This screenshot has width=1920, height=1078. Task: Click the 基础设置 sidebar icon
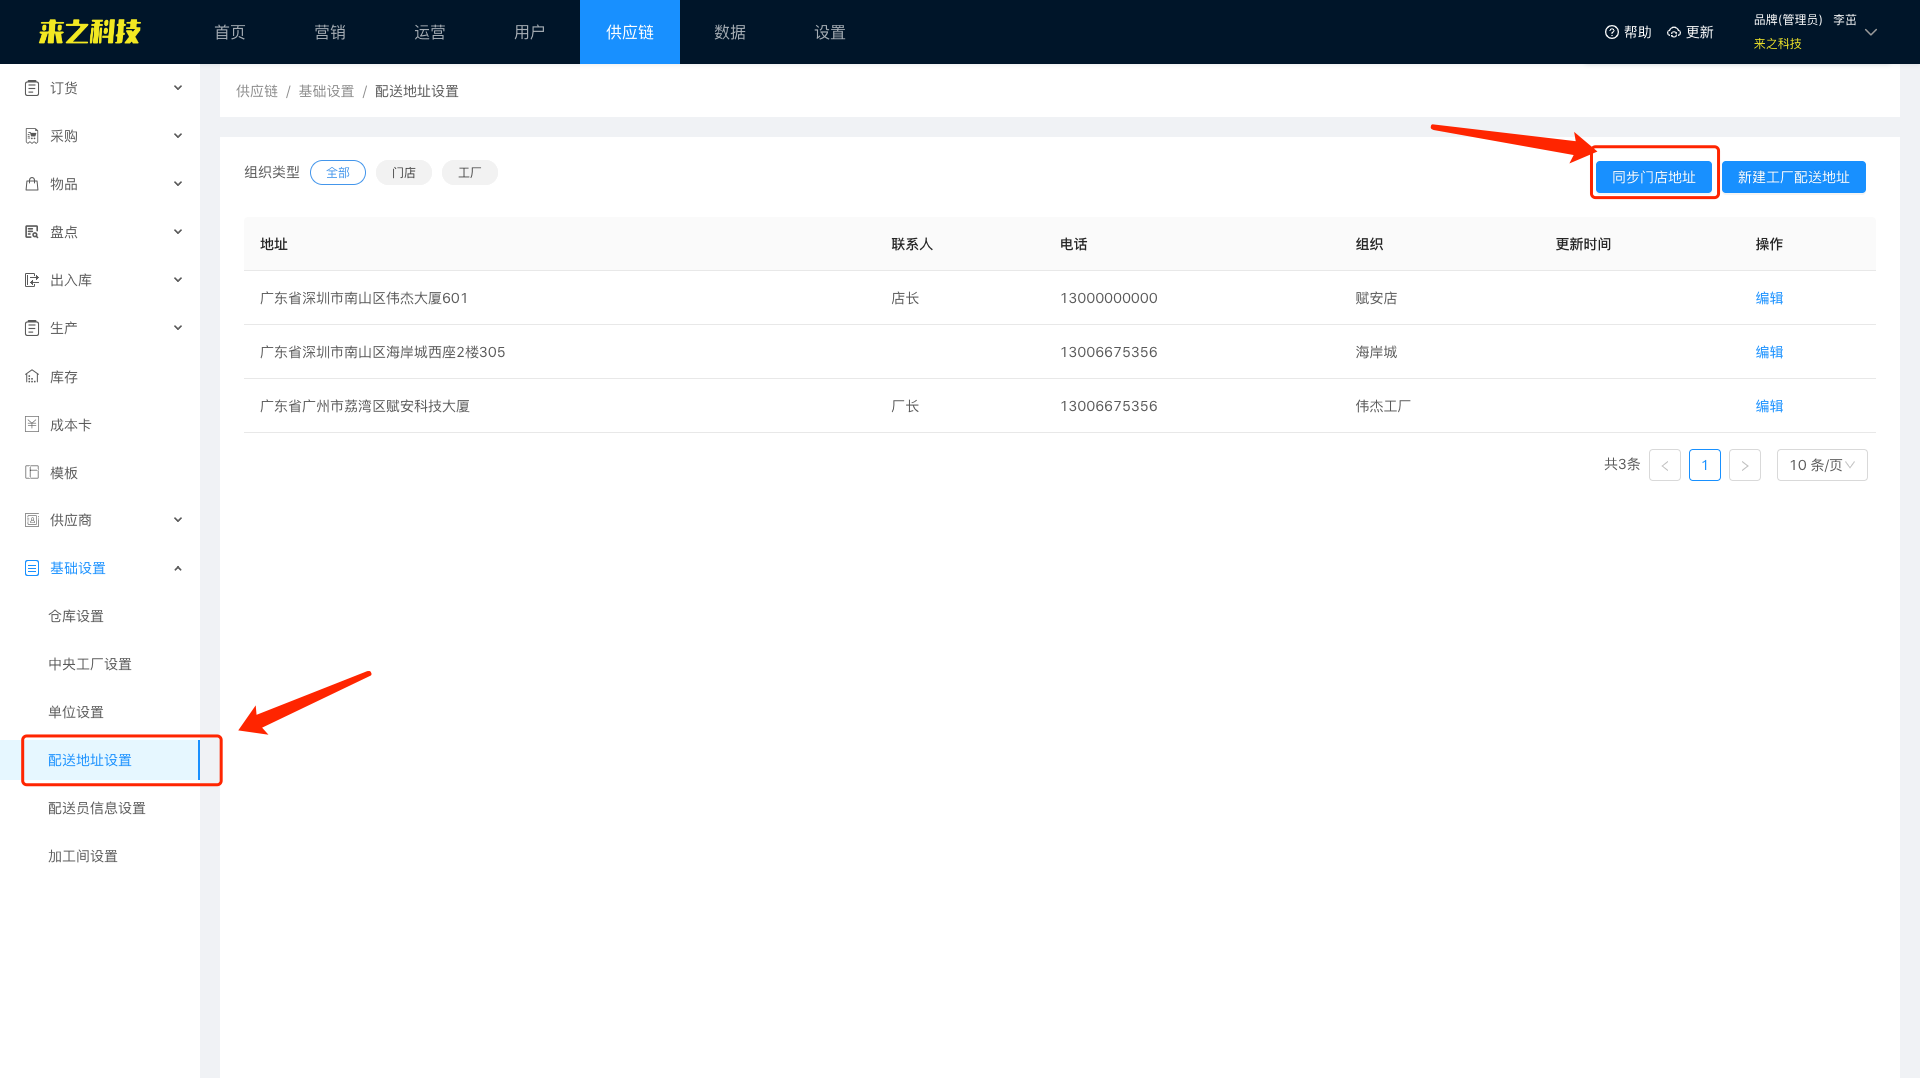coord(32,568)
